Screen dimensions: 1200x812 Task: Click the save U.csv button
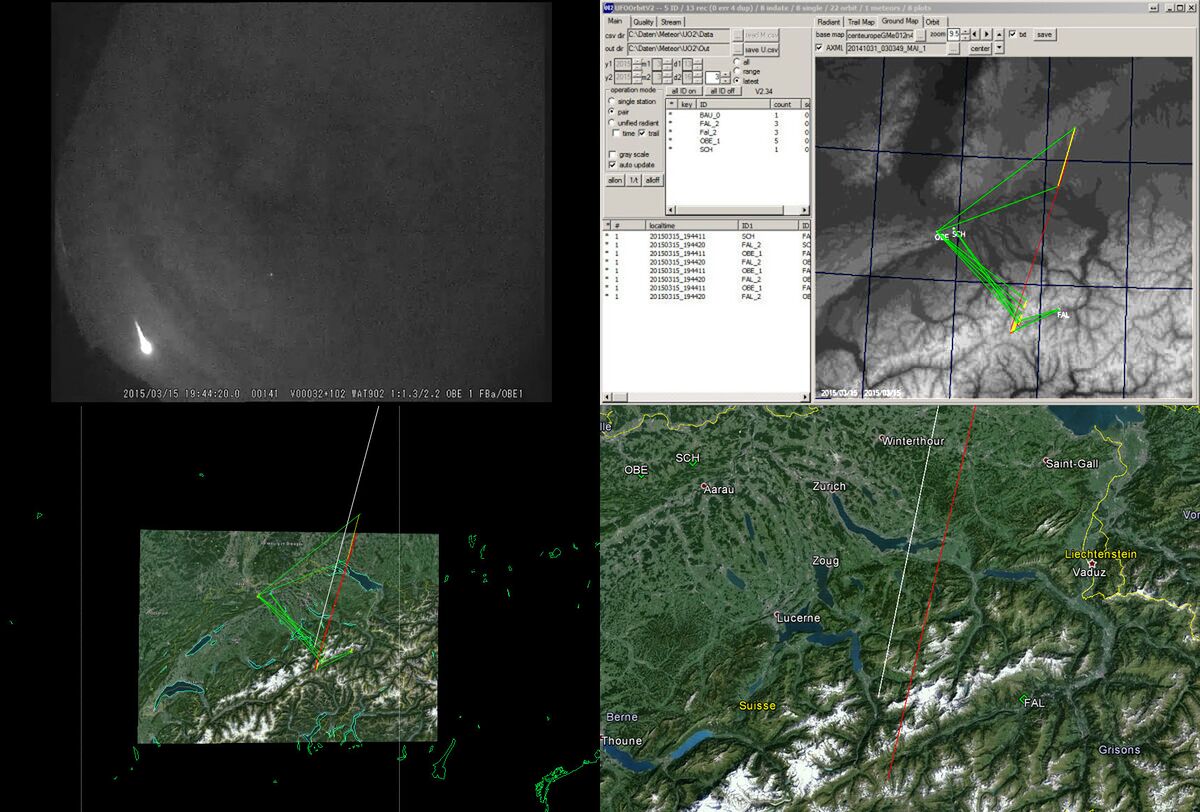(x=761, y=48)
